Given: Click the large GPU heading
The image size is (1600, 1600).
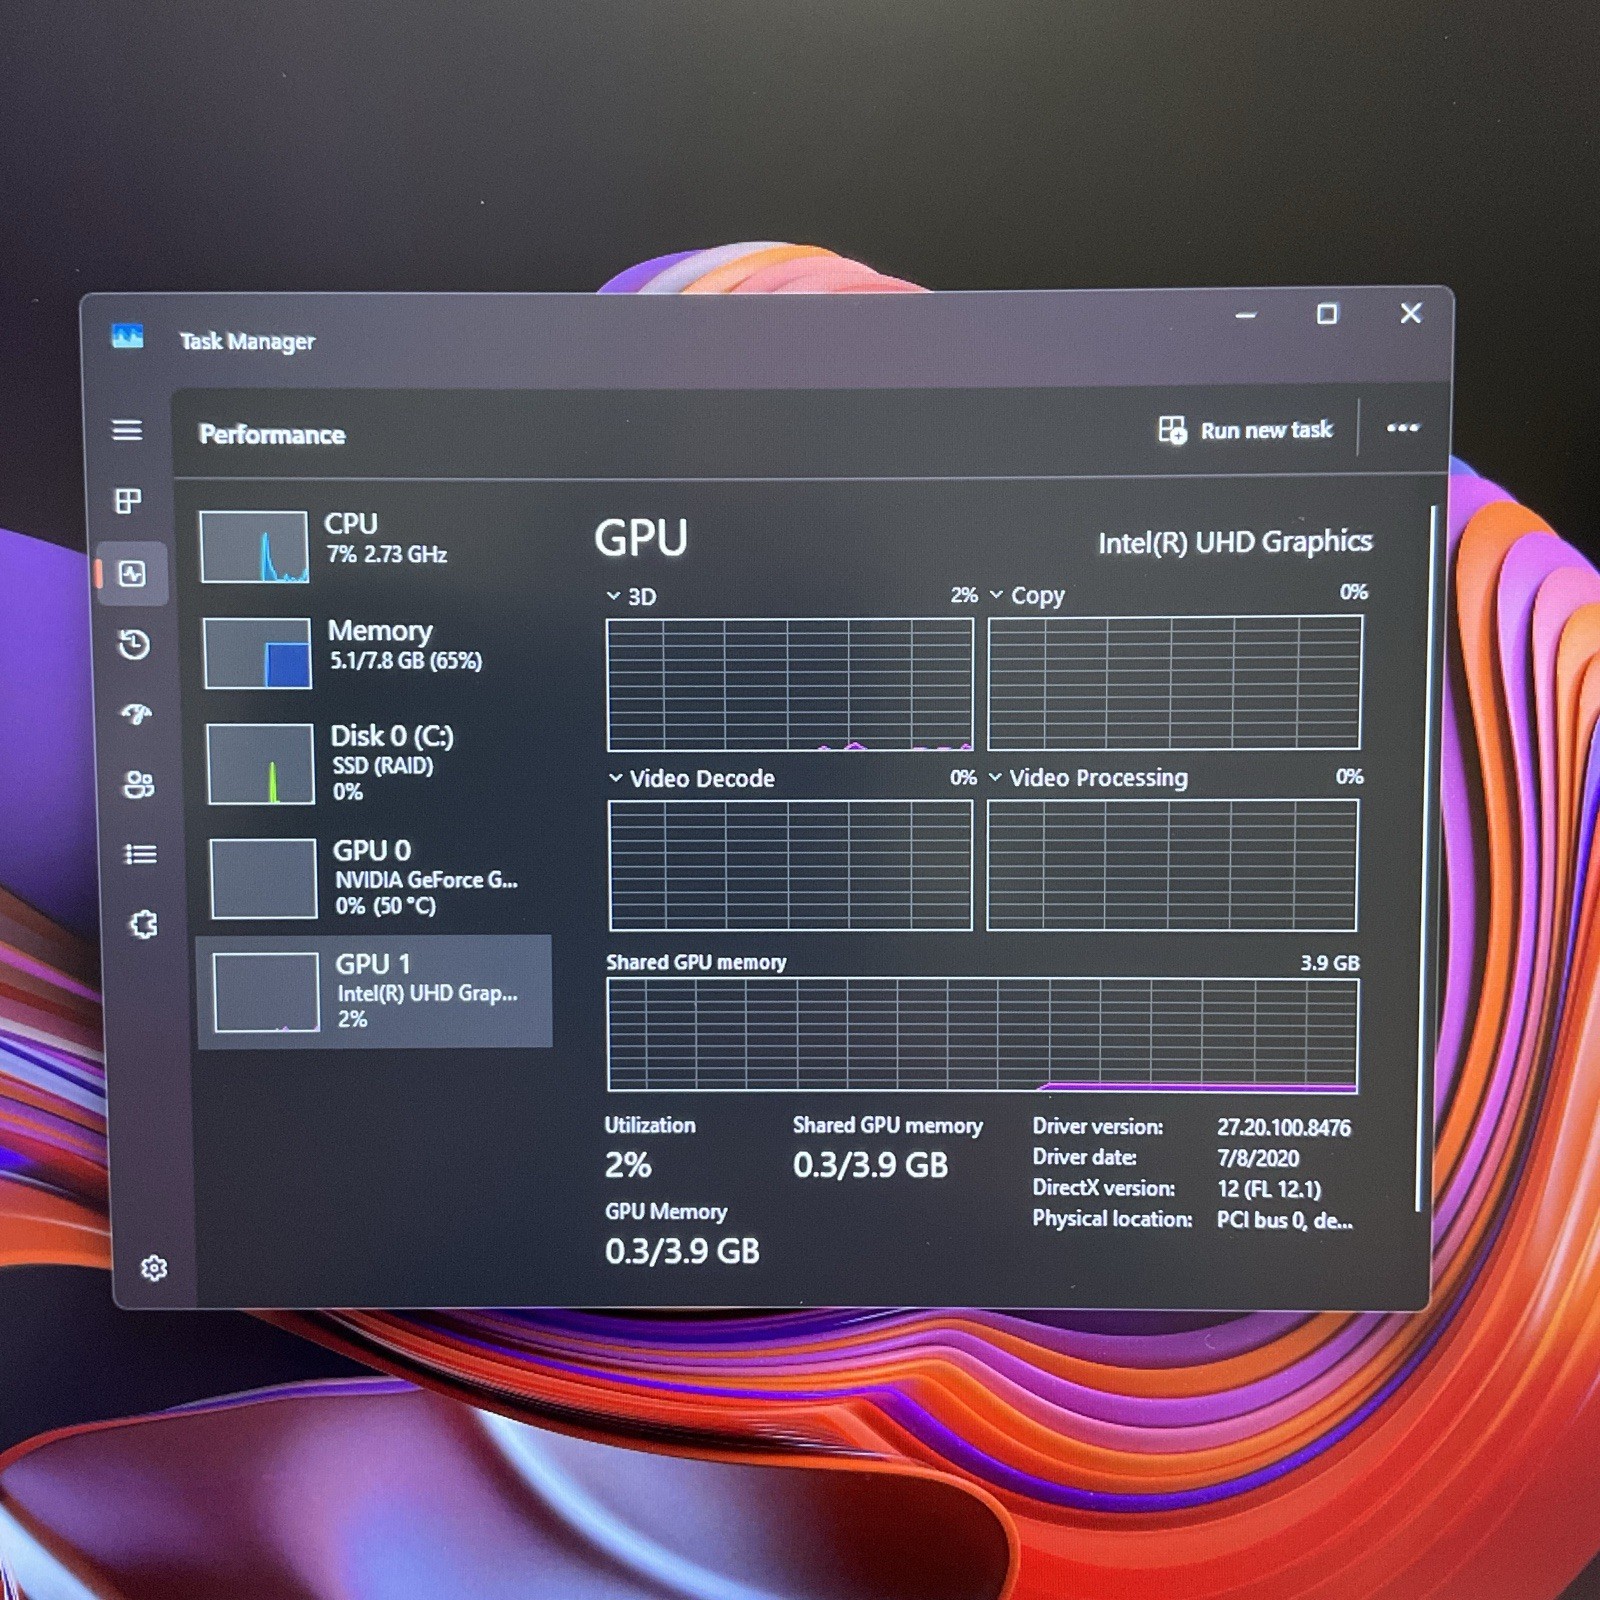Looking at the screenshot, I should [641, 538].
